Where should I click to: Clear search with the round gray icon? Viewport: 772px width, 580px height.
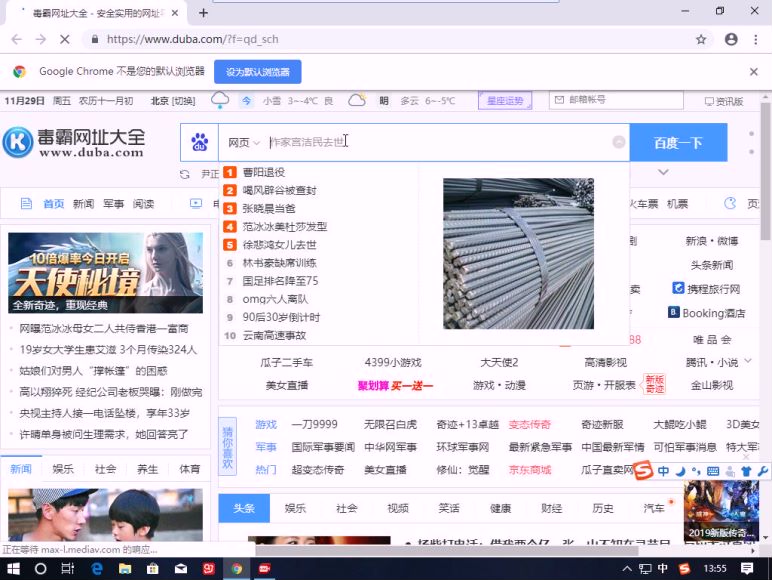pos(619,142)
